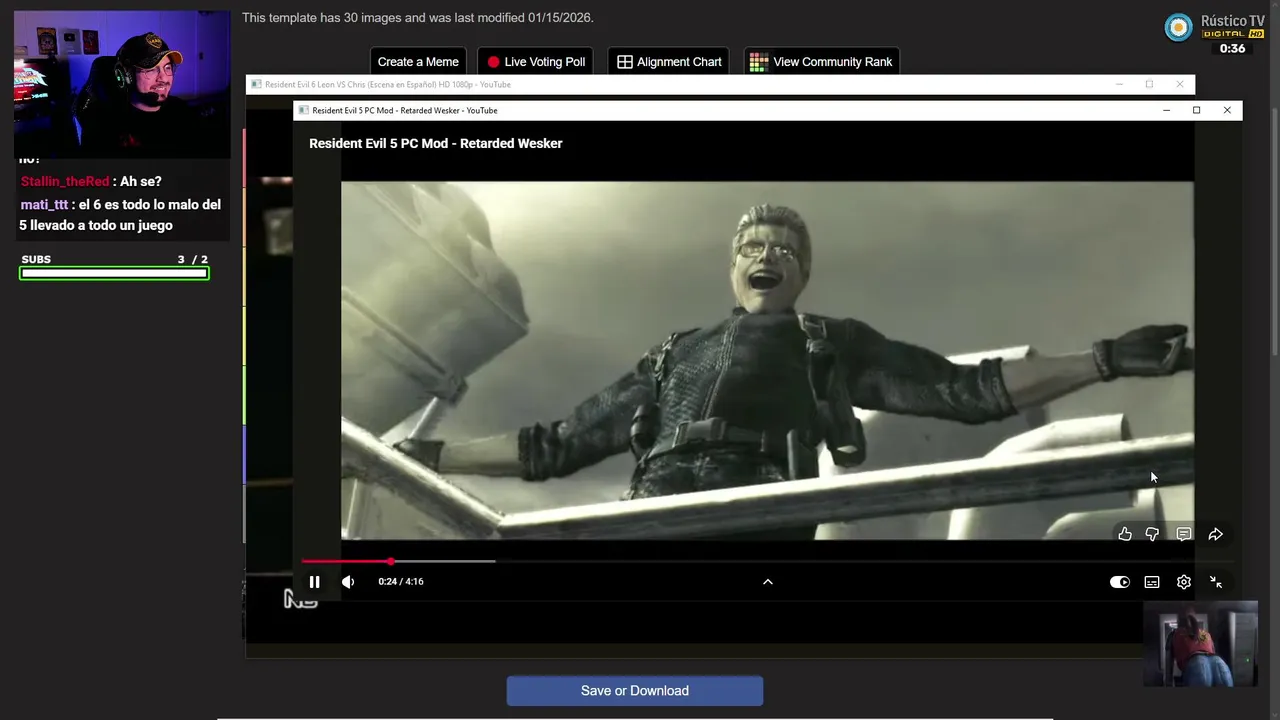The image size is (1280, 720).
Task: Mute the video with the speaker icon
Action: point(348,582)
